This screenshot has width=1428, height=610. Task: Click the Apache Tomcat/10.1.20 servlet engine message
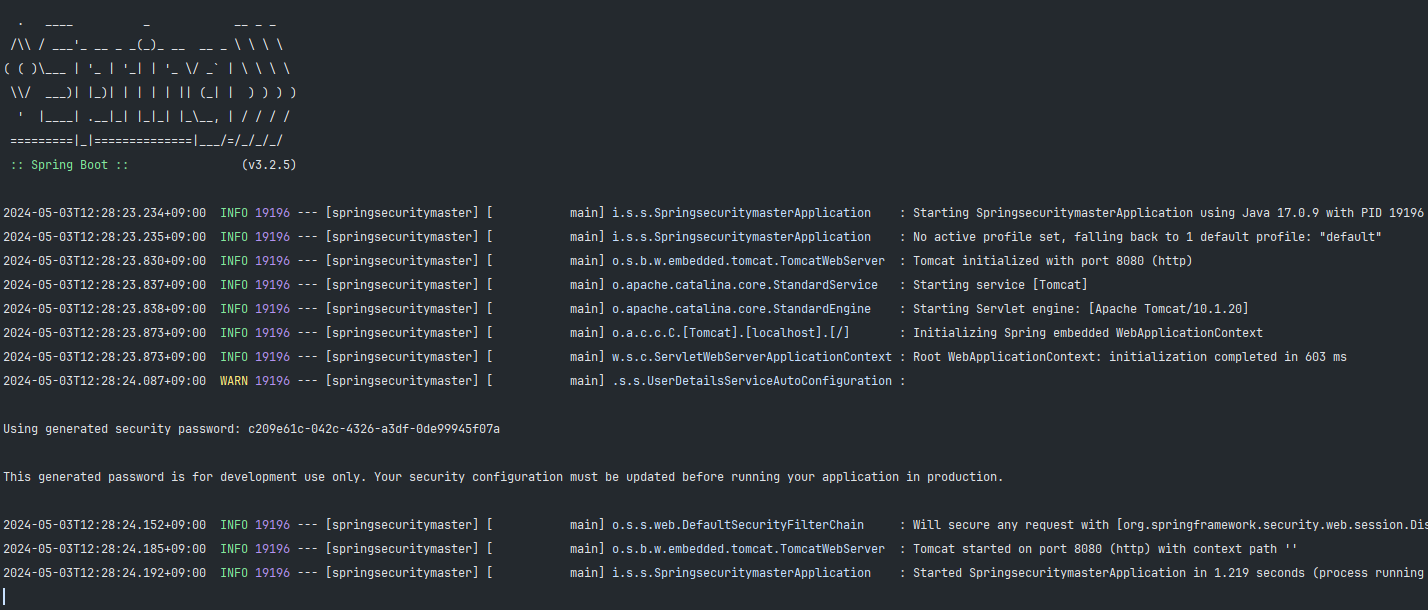click(1080, 309)
